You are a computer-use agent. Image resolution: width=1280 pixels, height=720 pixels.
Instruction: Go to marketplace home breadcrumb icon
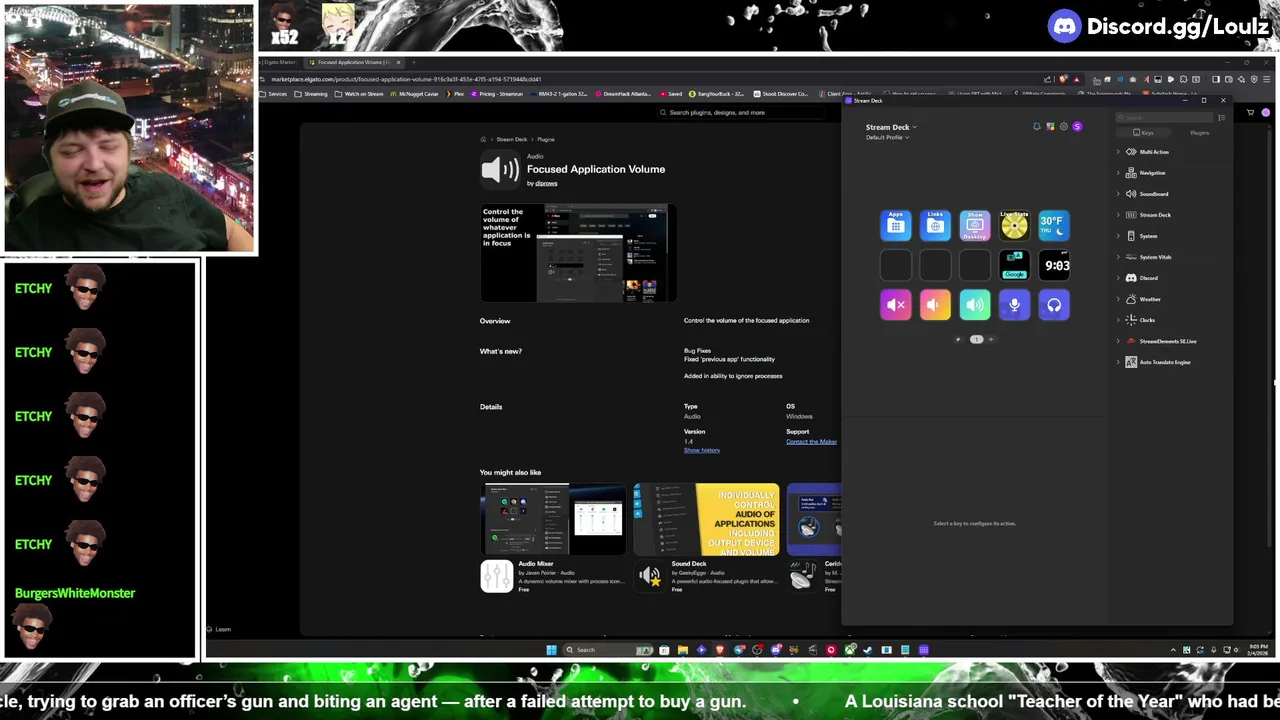pos(483,139)
